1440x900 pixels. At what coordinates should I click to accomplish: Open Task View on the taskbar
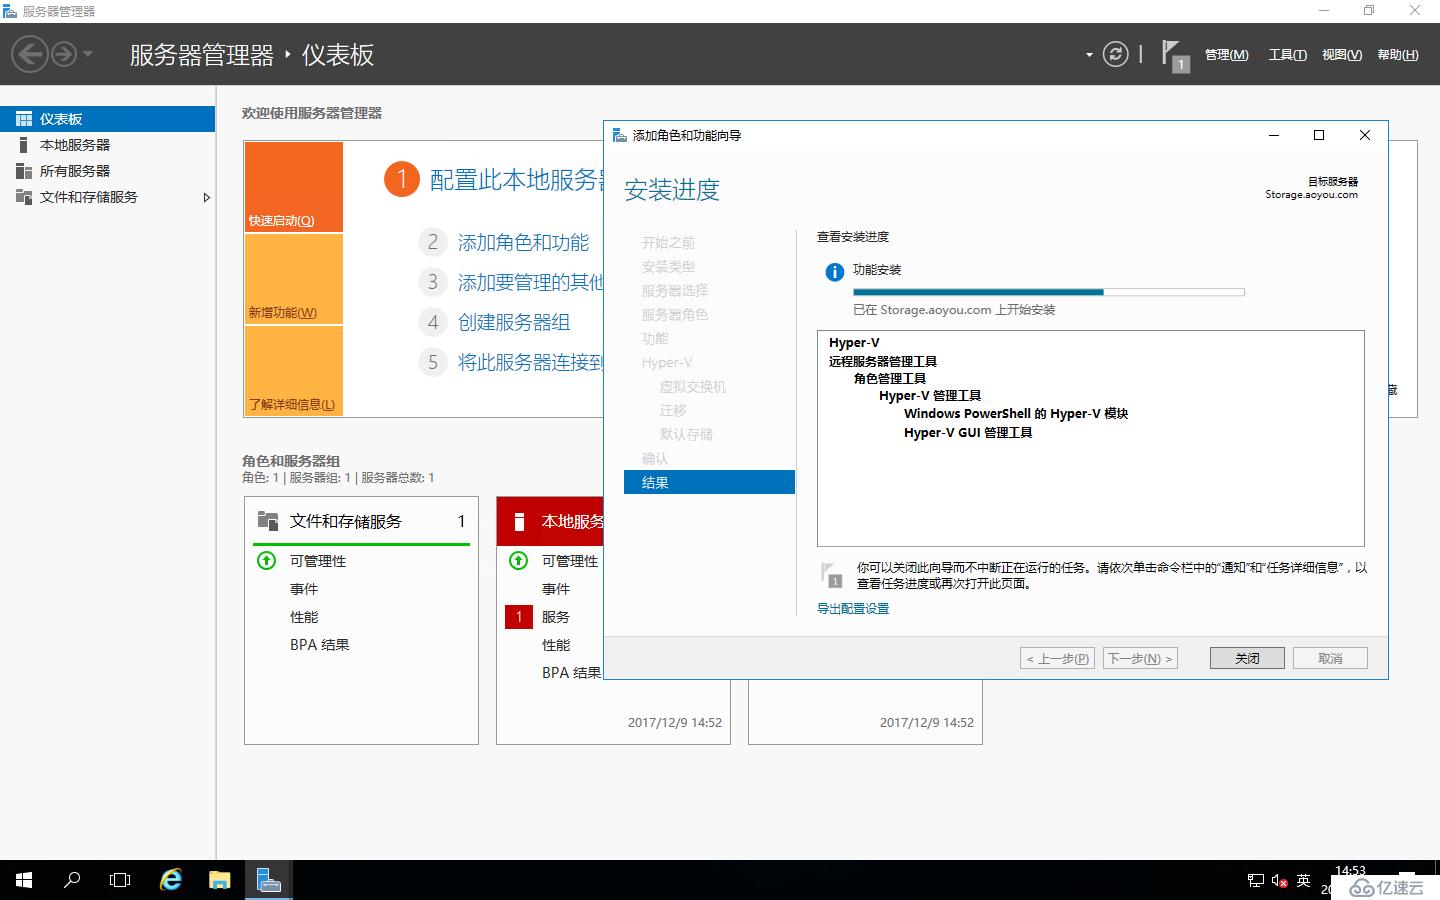120,880
